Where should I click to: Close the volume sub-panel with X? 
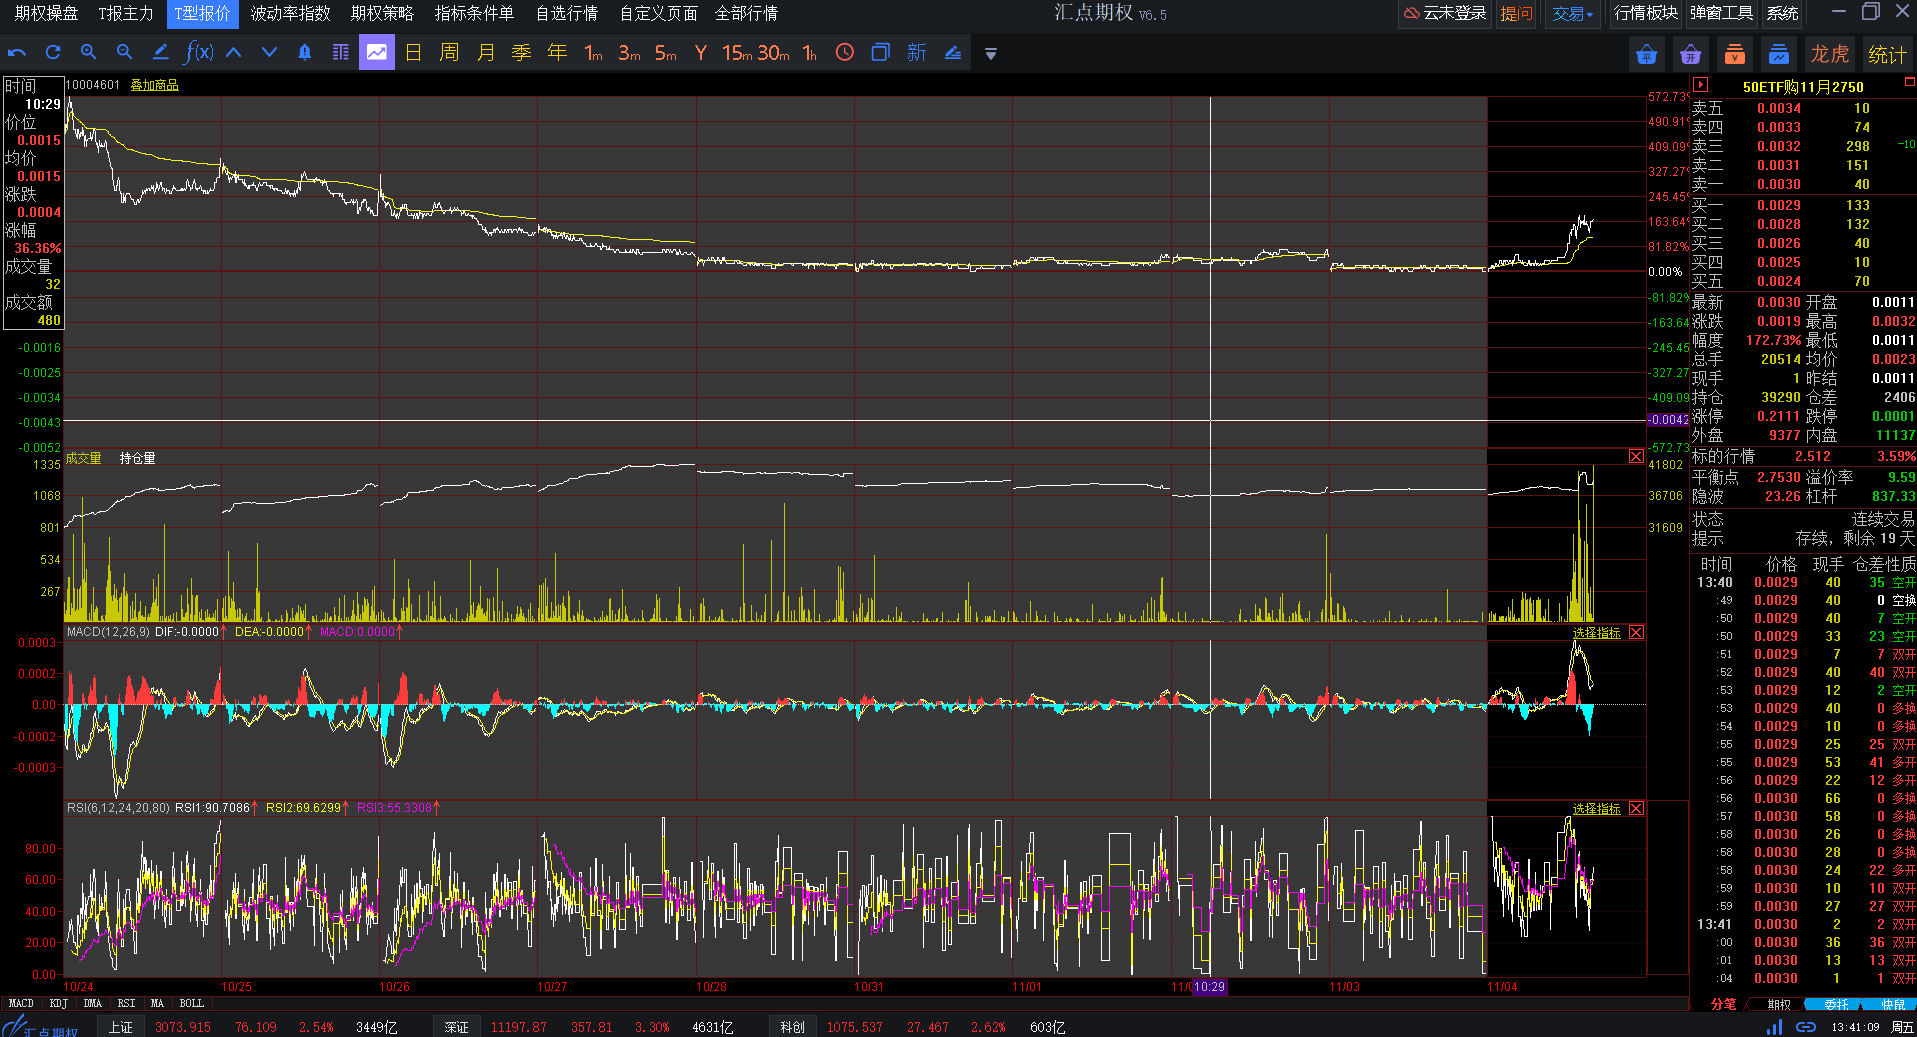pos(1636,456)
